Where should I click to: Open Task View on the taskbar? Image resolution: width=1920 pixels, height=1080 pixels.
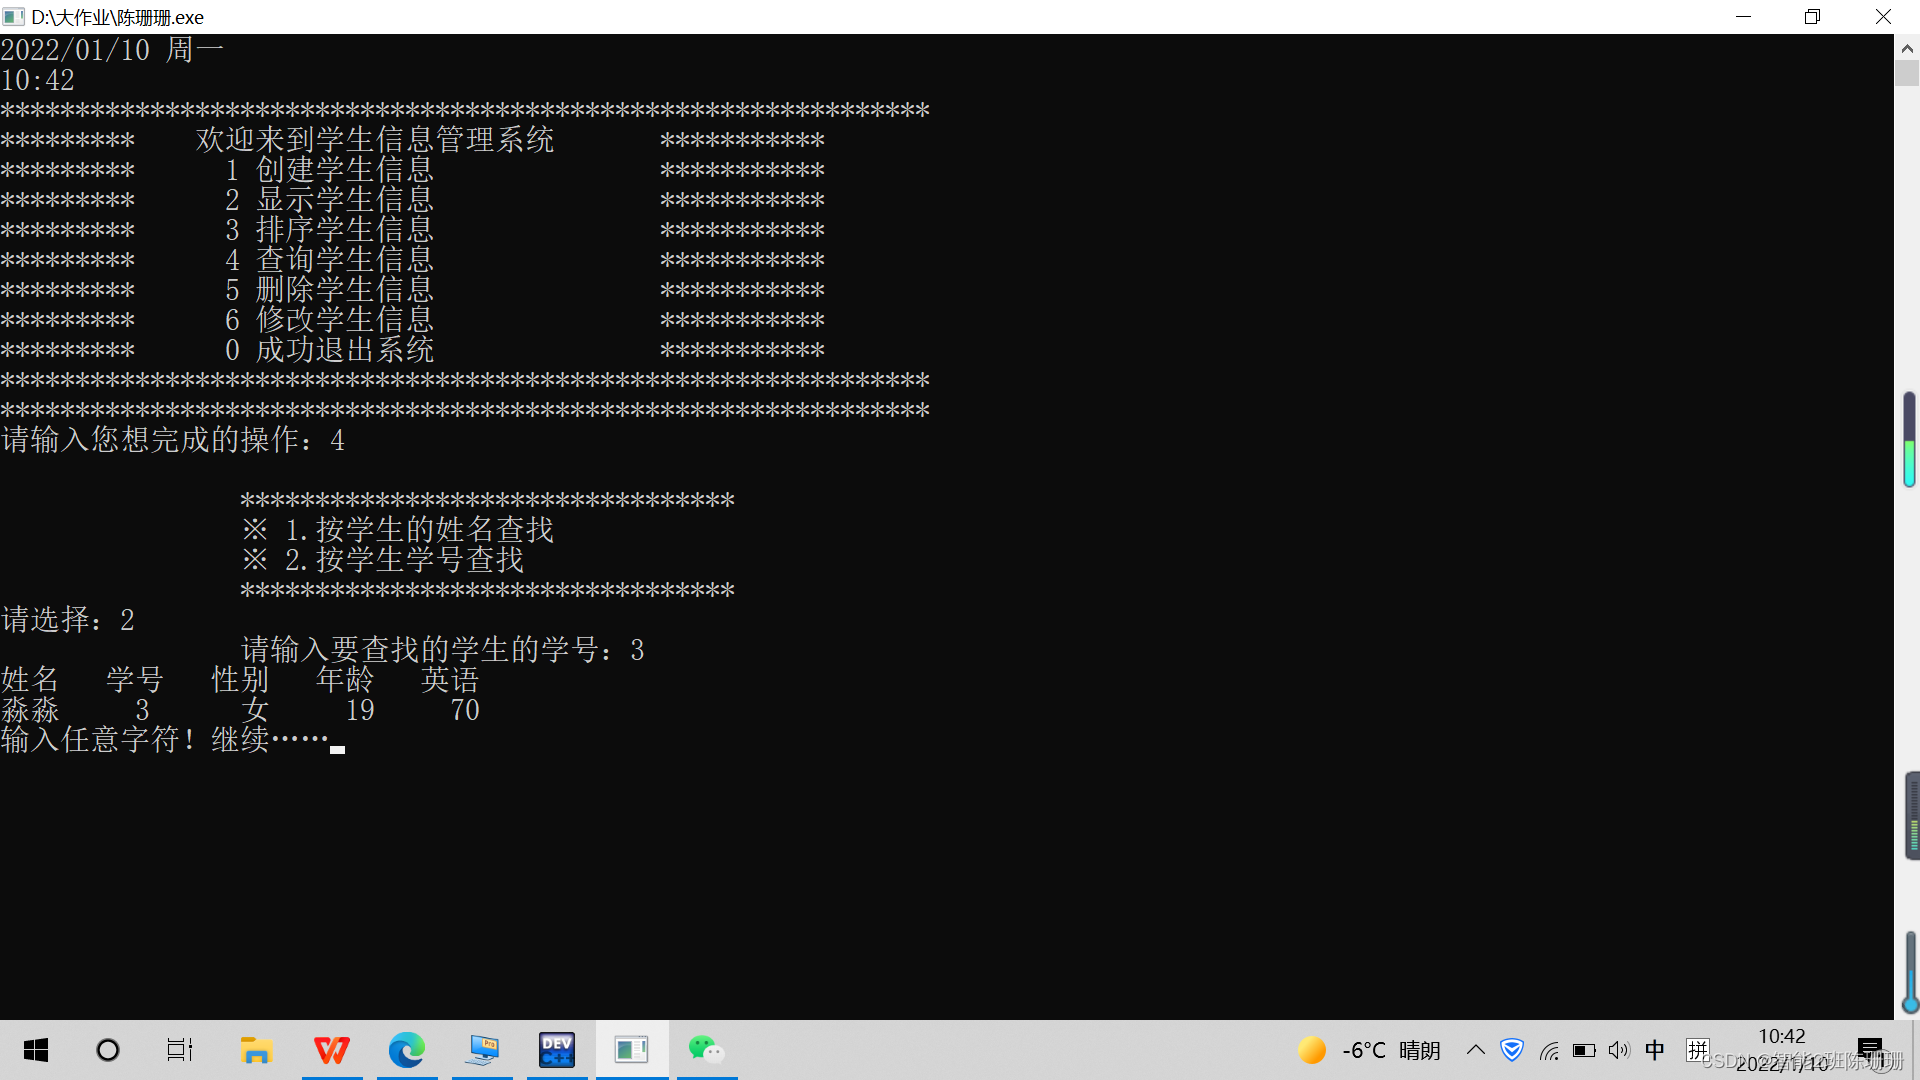(180, 1050)
